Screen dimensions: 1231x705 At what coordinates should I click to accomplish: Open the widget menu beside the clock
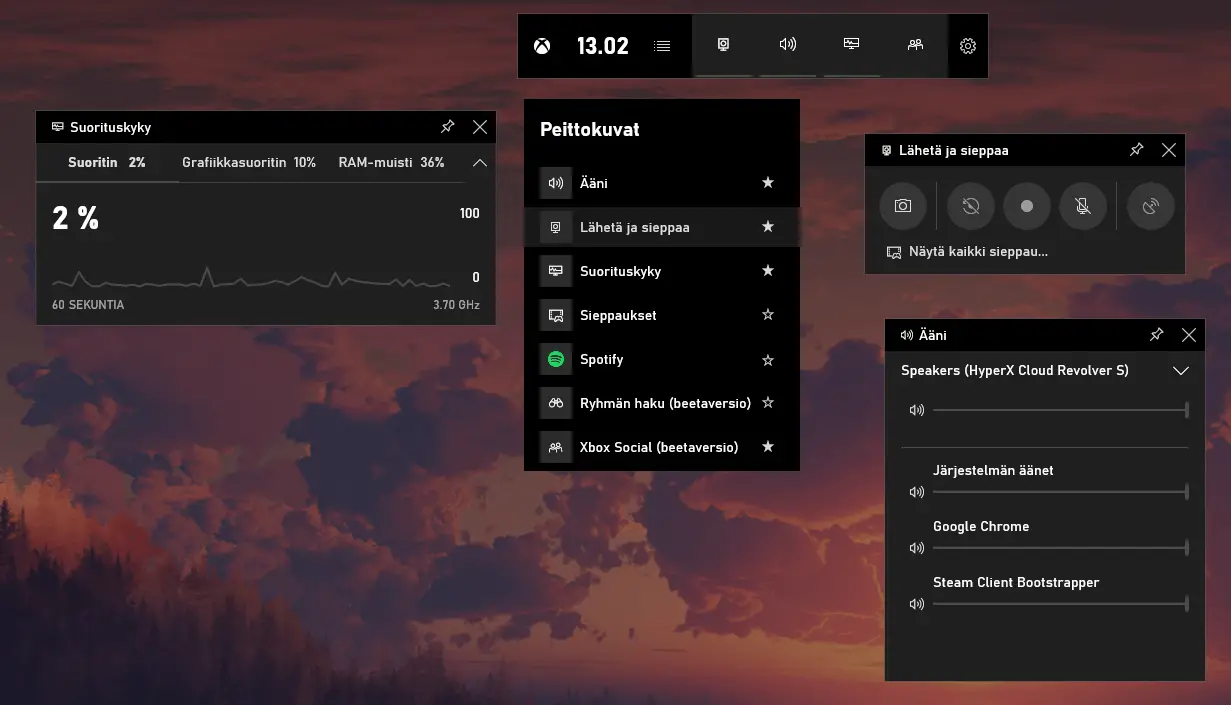[661, 45]
